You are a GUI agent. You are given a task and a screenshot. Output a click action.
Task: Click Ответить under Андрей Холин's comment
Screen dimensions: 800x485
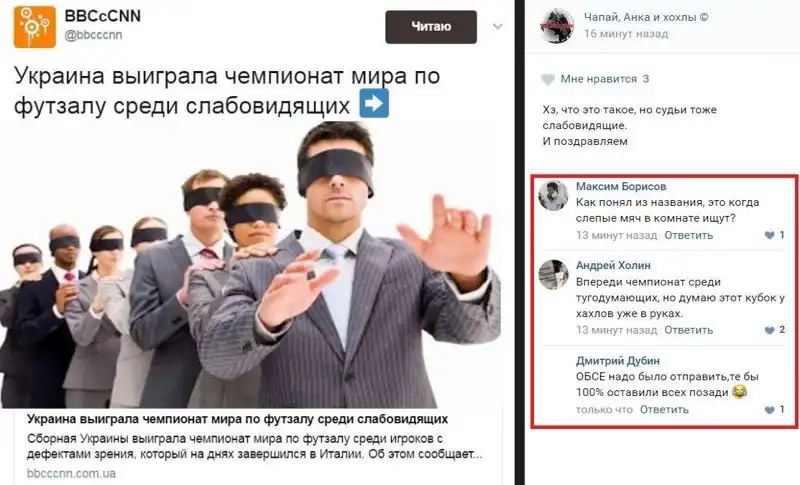coord(688,330)
